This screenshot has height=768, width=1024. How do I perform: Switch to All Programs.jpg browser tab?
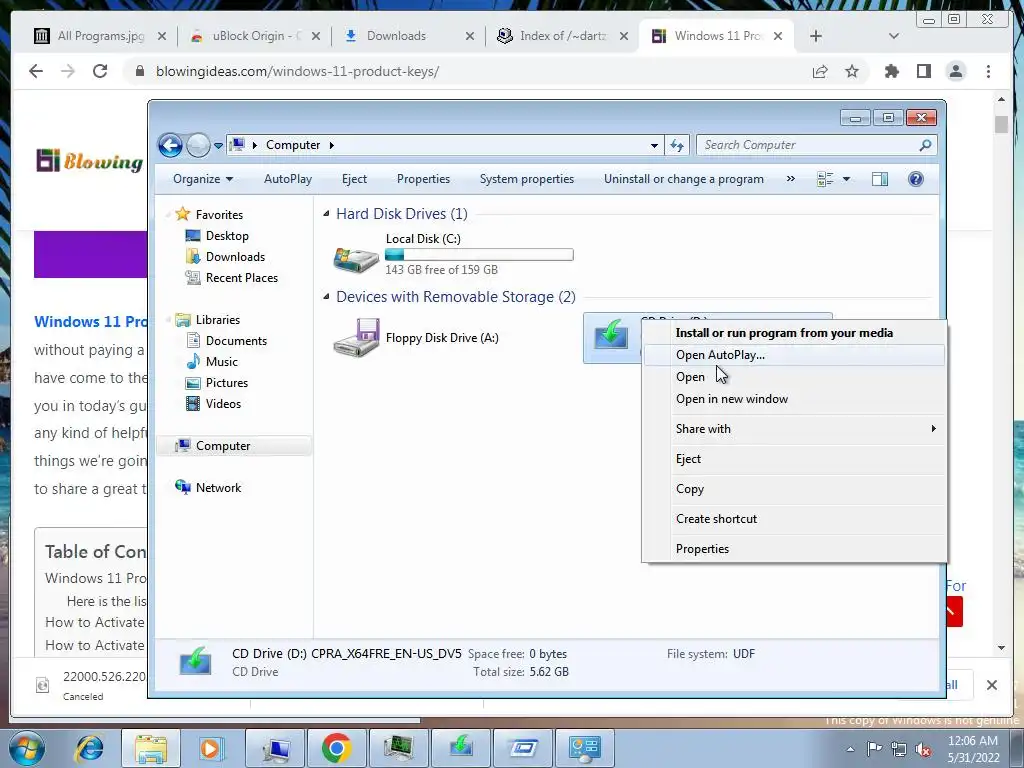[x=99, y=36]
